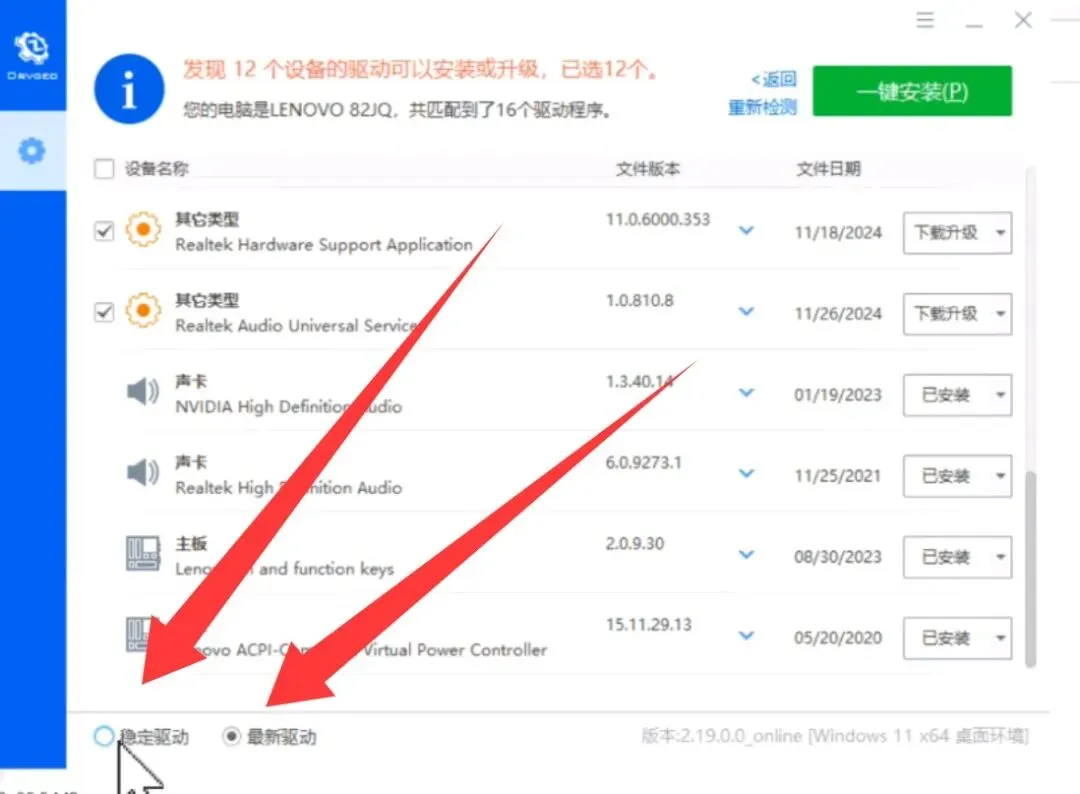The image size is (1080, 794).
Task: Click version 2.0.9.30 text
Action: 635,543
